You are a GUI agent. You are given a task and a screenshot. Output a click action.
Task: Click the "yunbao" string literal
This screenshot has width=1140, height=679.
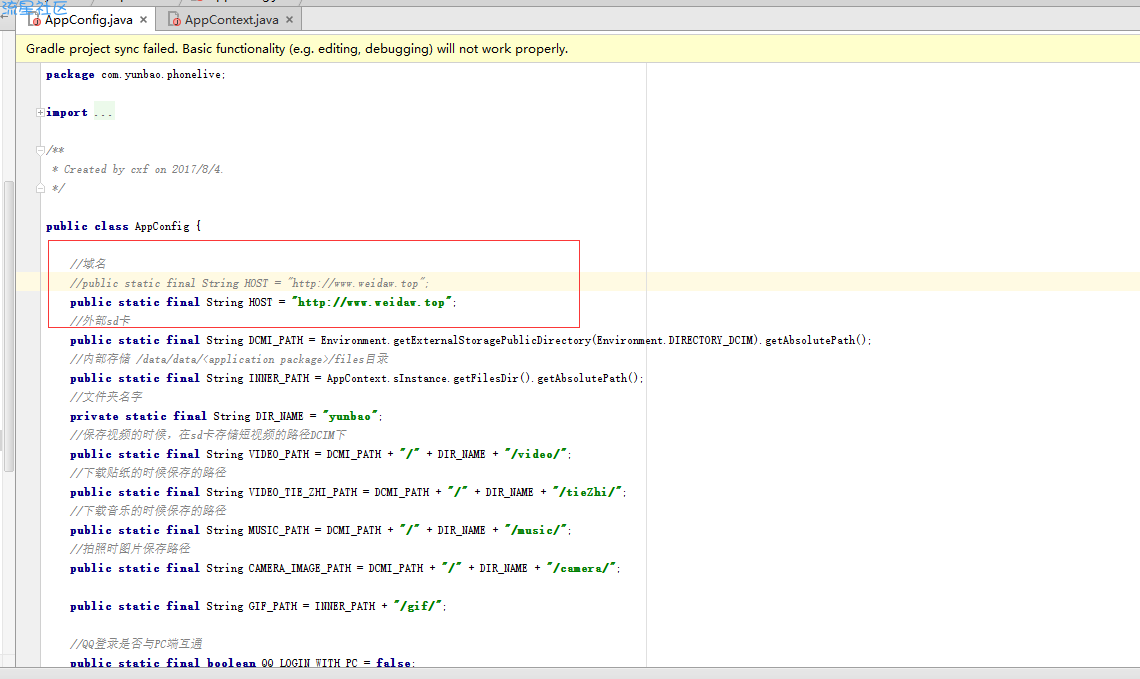coord(350,416)
